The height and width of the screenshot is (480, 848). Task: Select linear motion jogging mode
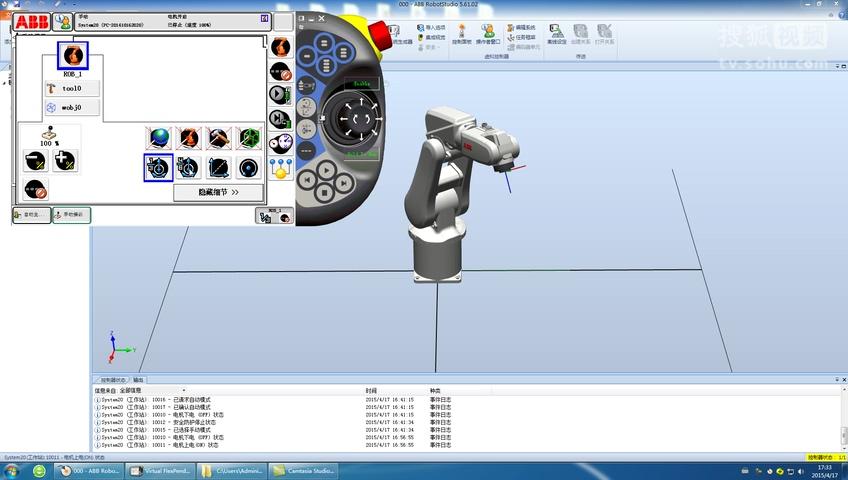tap(218, 168)
